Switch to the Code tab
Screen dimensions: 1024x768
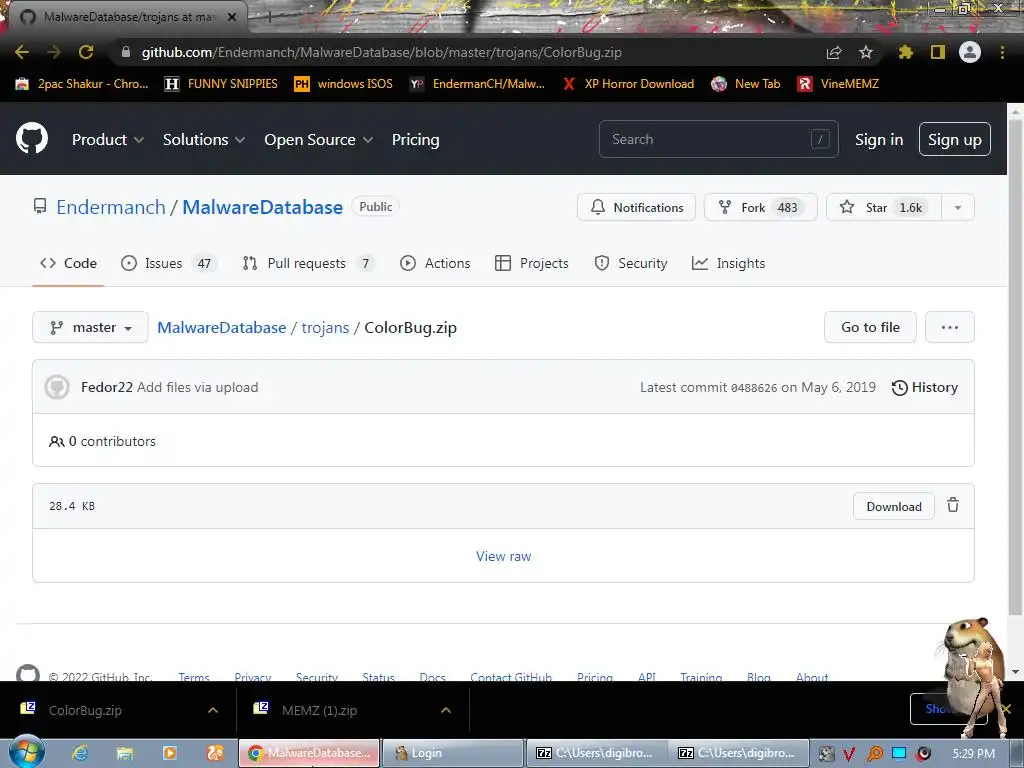coord(69,263)
